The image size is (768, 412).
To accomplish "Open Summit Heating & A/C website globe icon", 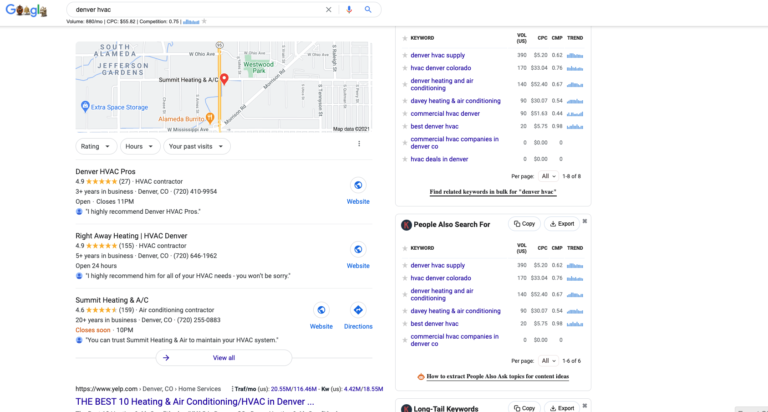I will [321, 310].
